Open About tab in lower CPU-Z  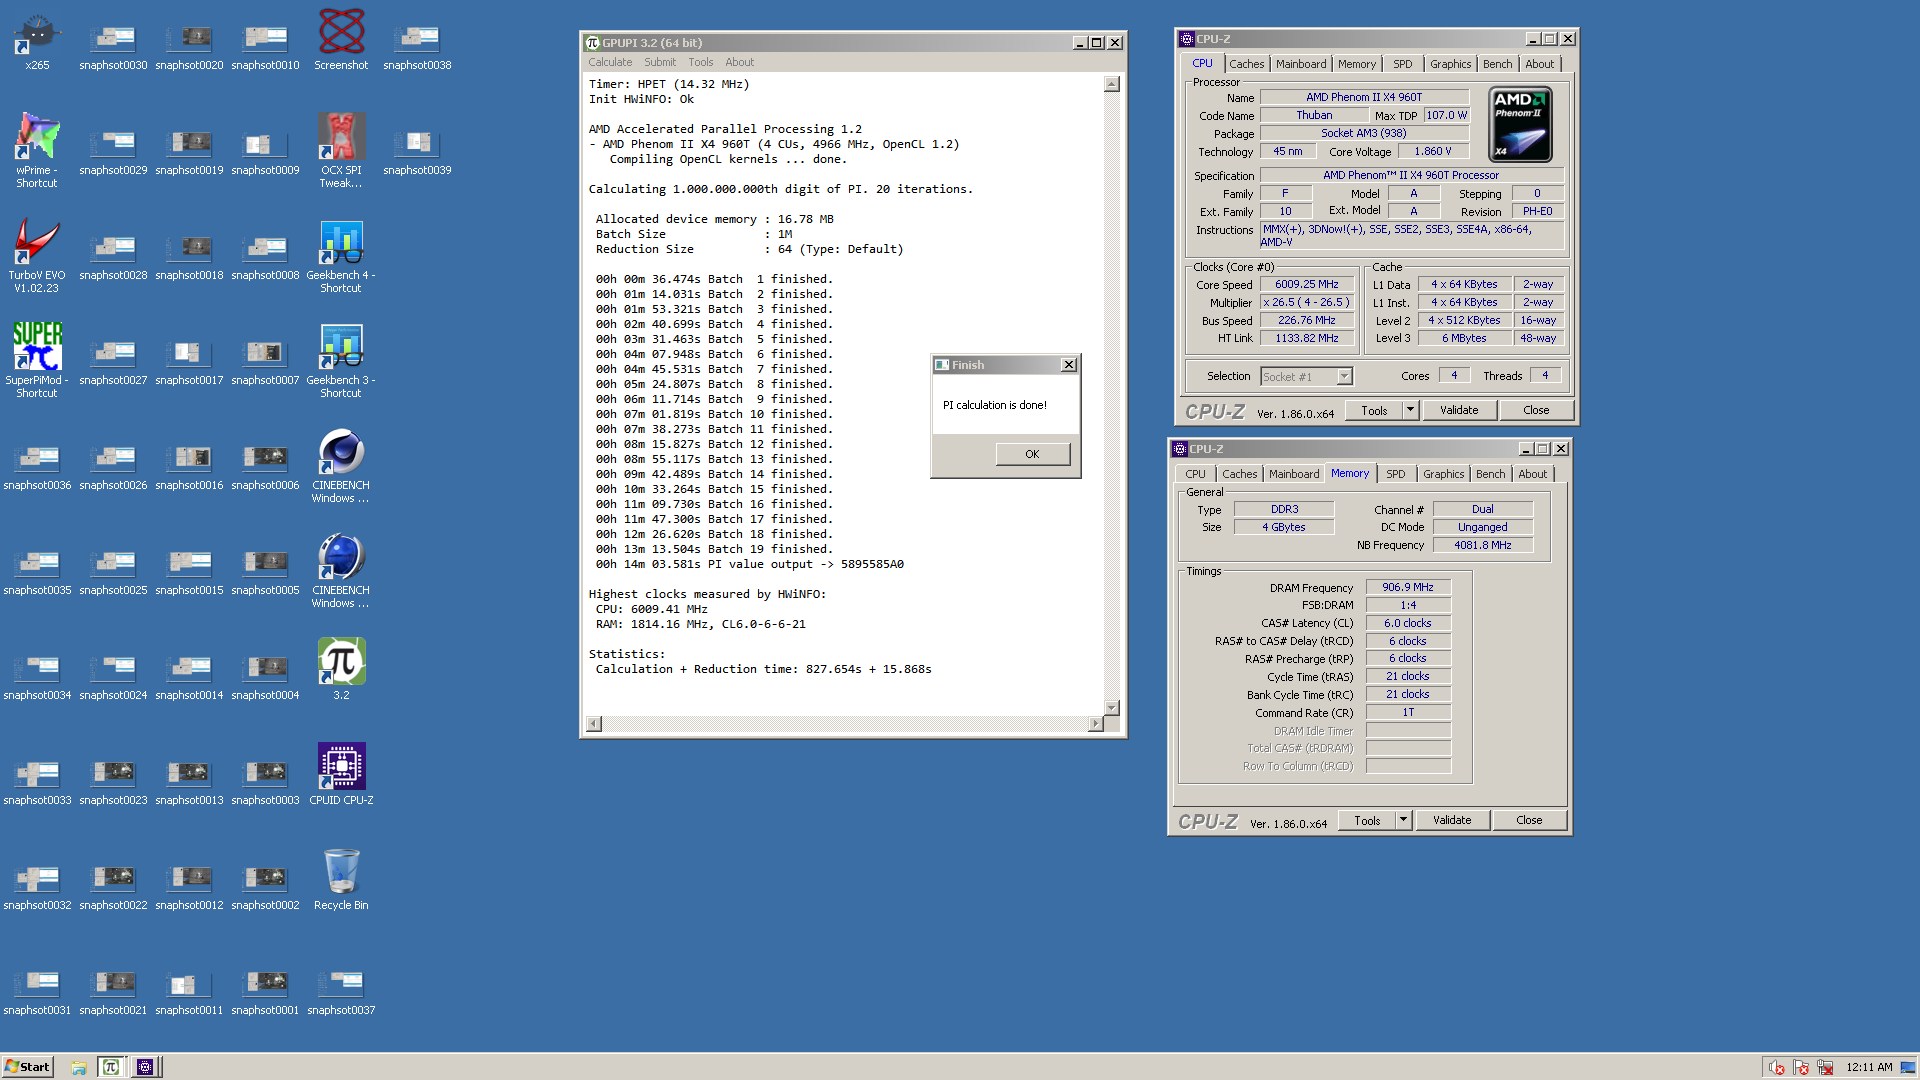coord(1532,474)
